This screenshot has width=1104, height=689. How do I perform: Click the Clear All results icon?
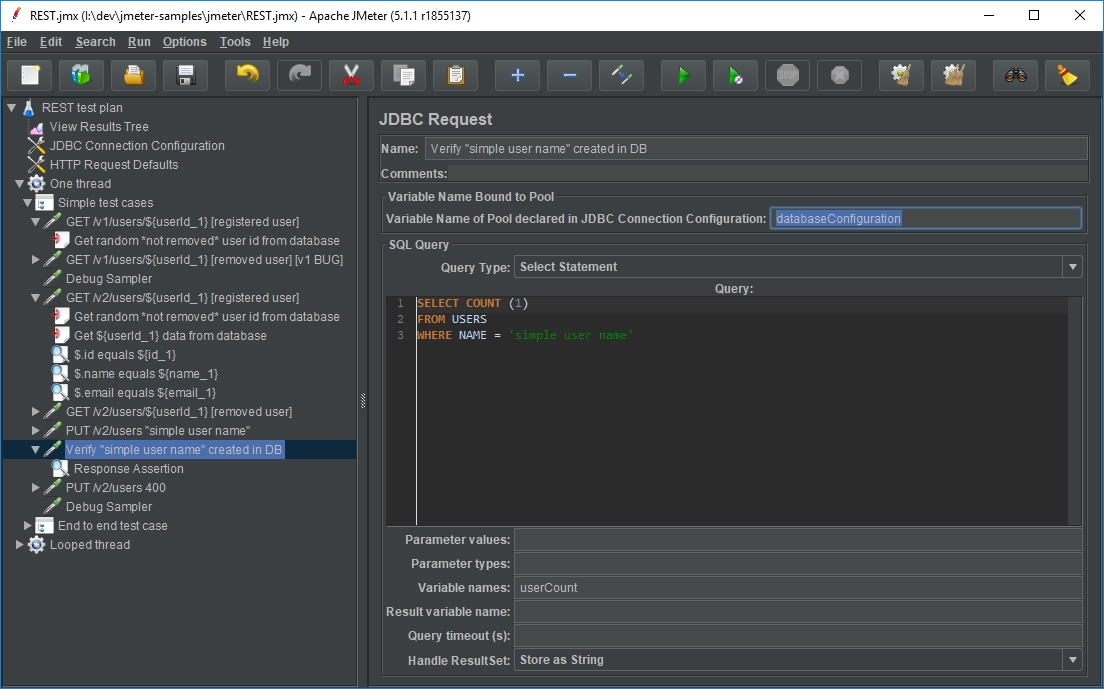953,75
